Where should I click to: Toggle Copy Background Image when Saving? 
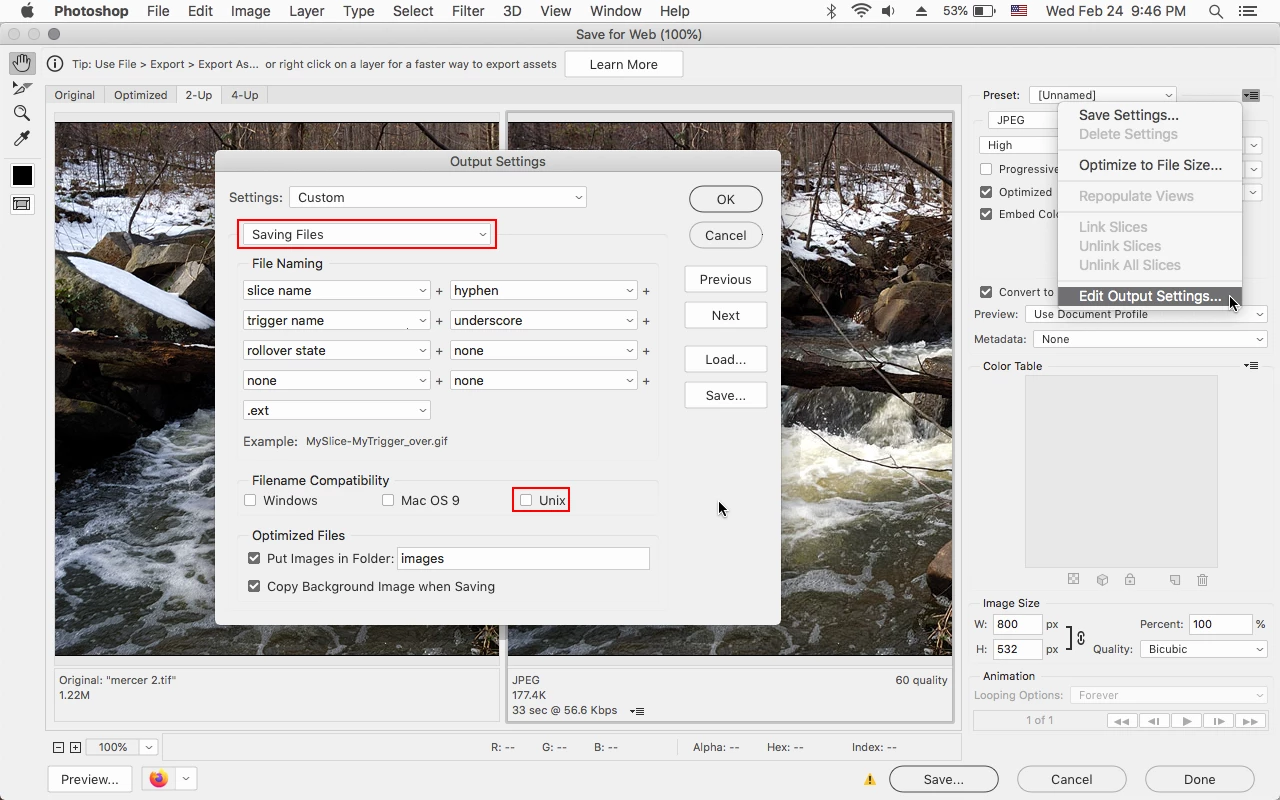tap(254, 586)
